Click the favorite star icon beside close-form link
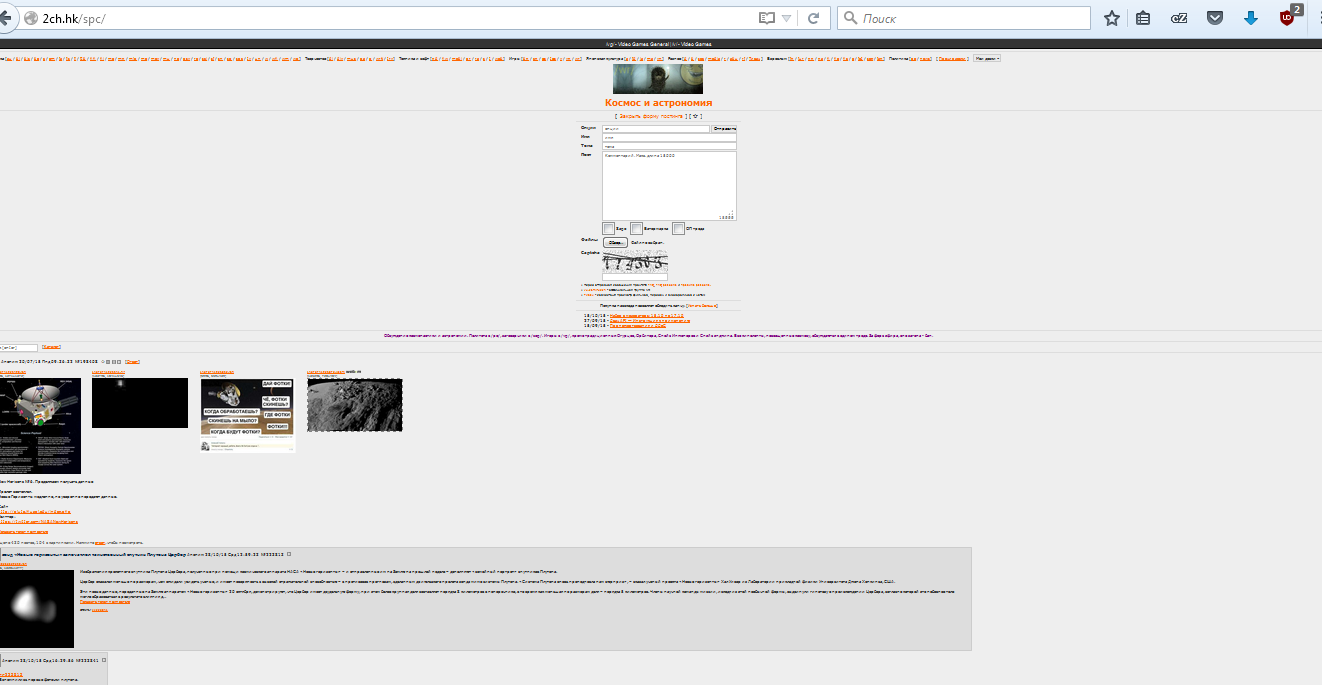The image size is (1322, 685). [x=696, y=116]
